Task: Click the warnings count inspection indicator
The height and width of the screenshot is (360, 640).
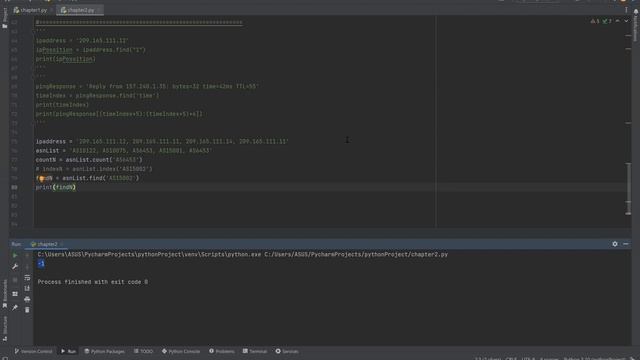Action: click(x=595, y=21)
